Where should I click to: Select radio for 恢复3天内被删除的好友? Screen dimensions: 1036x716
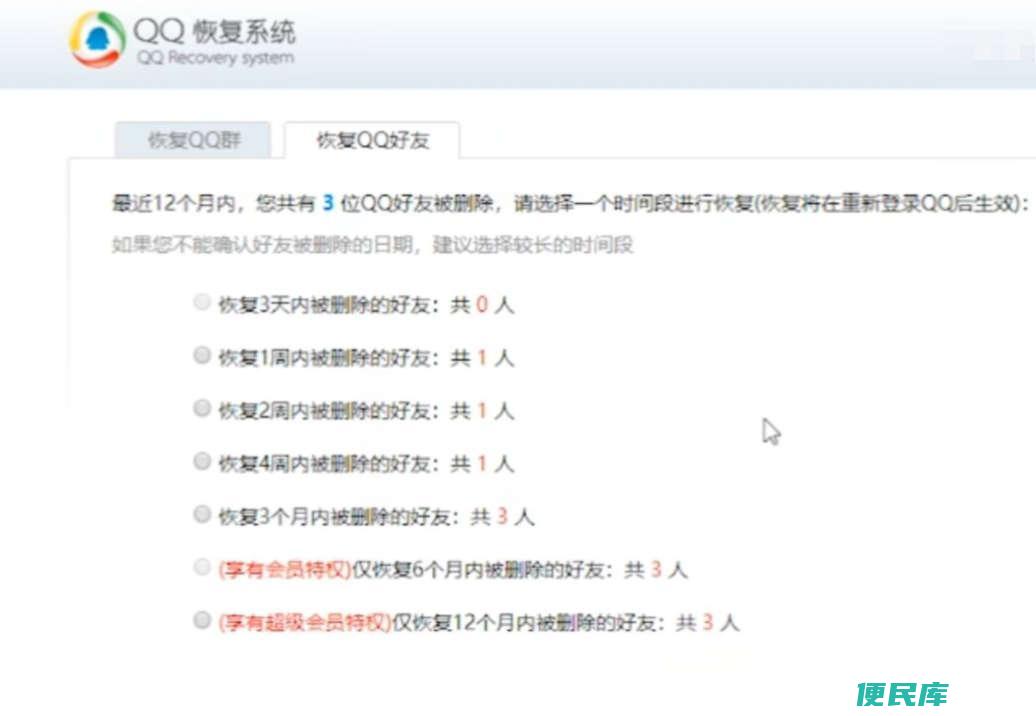pos(202,303)
